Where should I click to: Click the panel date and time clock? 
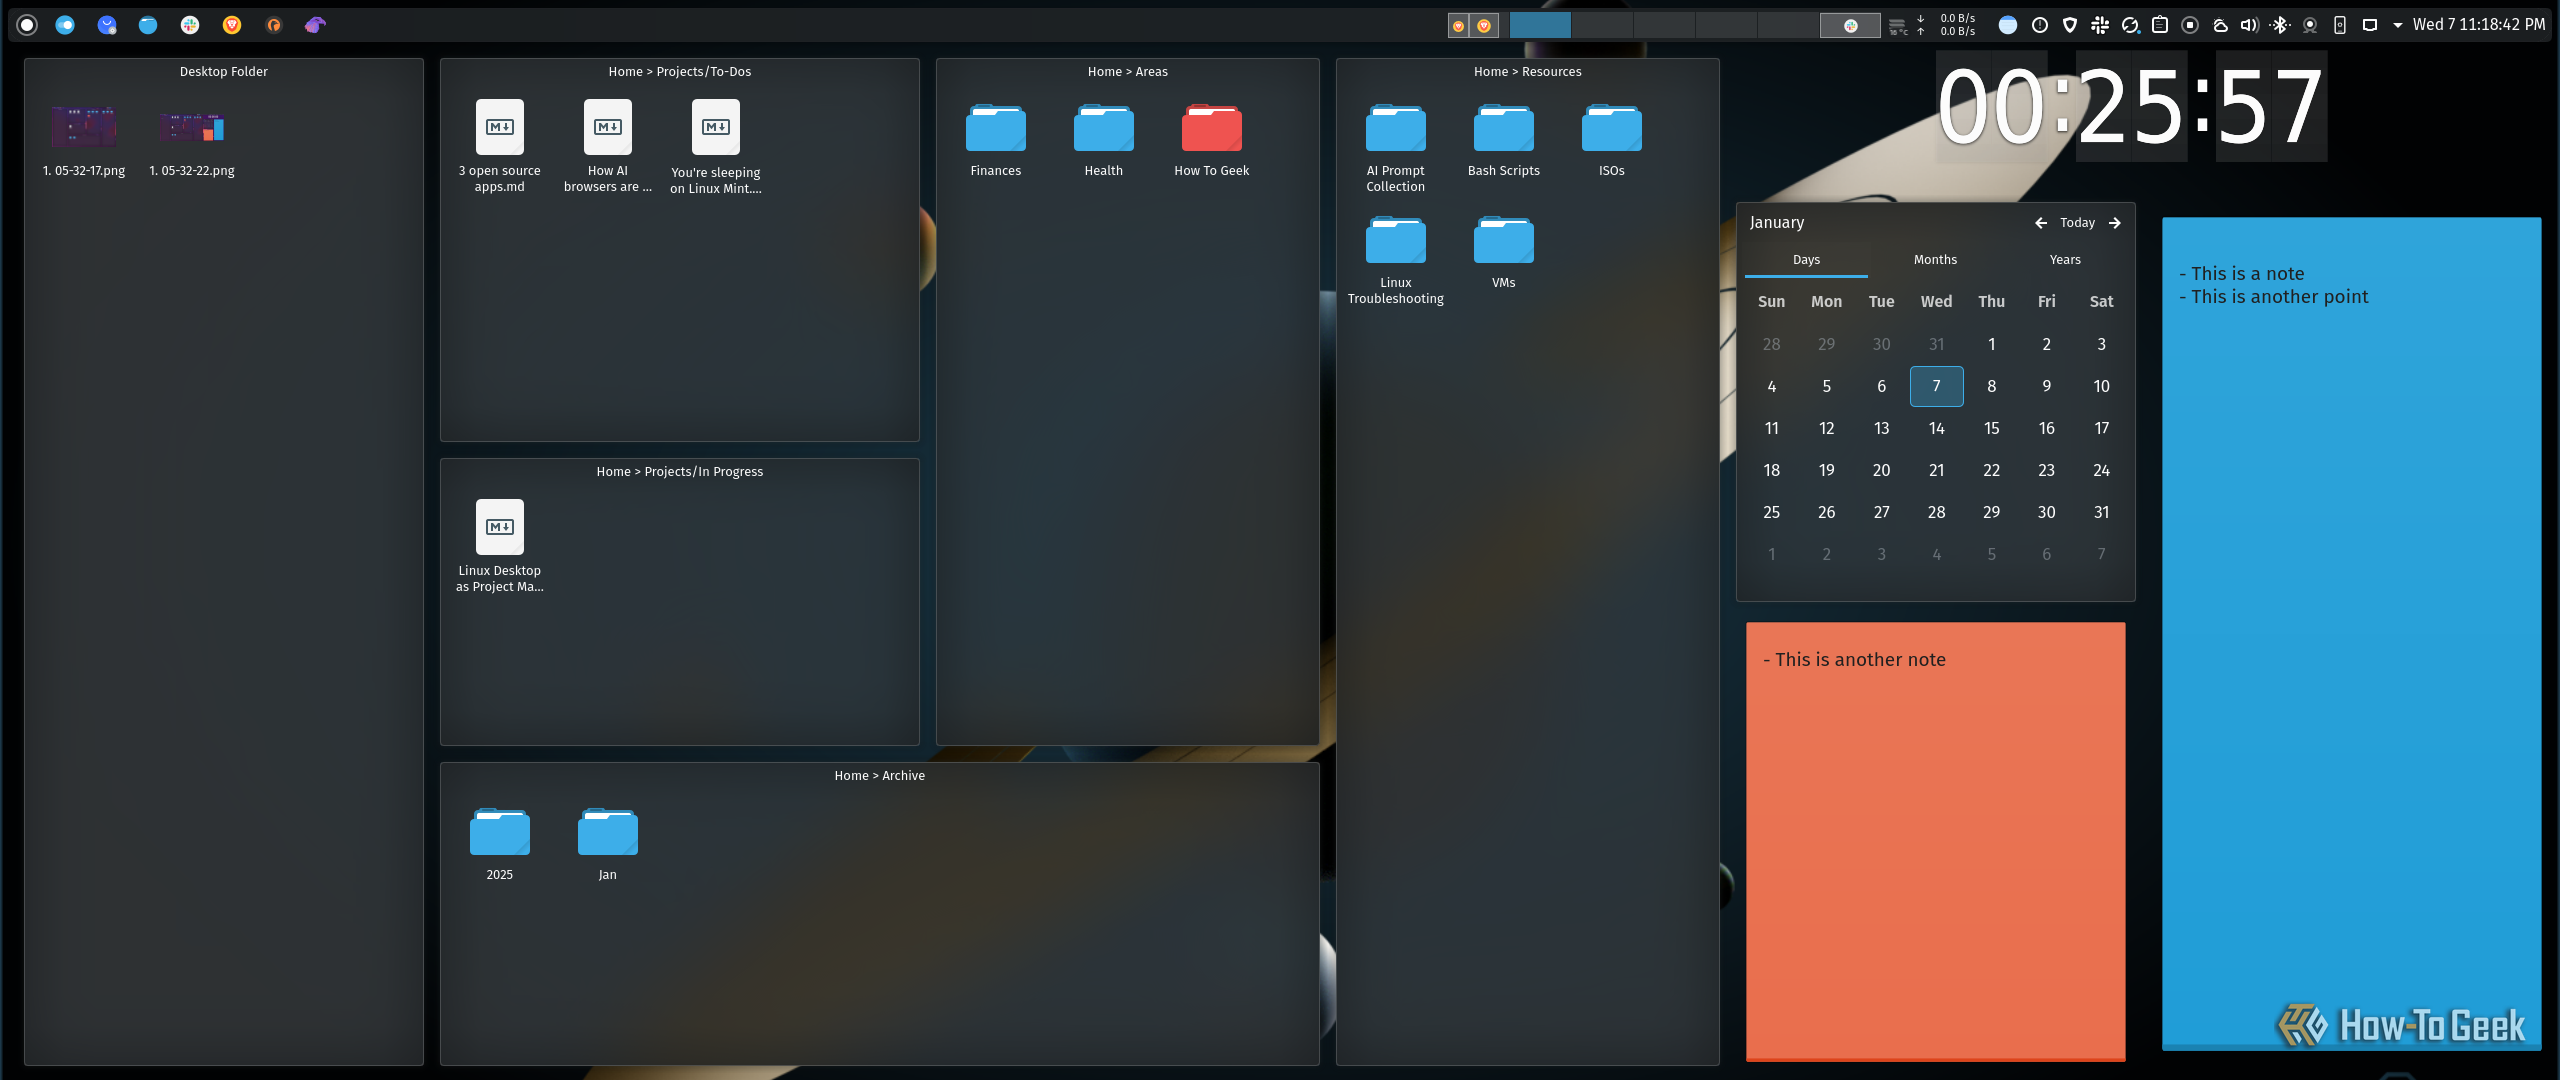tap(2479, 25)
